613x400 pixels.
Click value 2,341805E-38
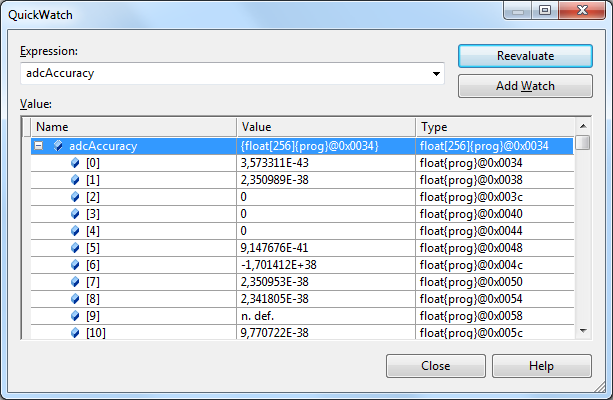(274, 299)
